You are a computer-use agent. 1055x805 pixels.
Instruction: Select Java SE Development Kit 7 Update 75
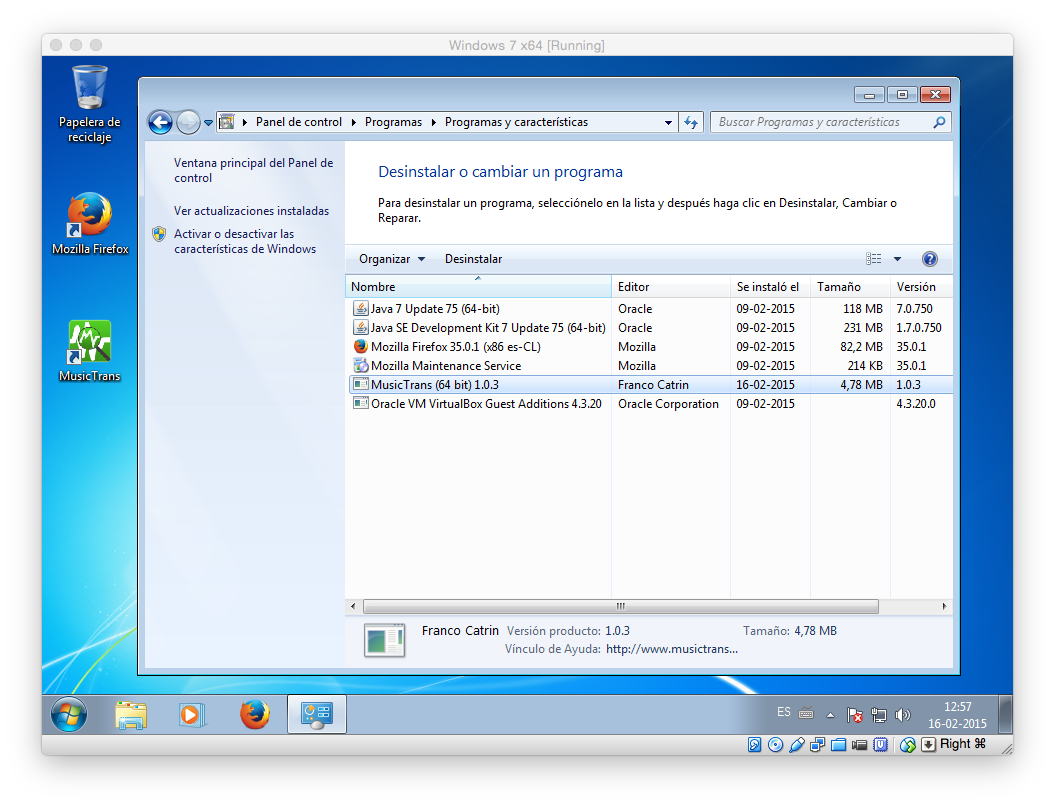[x=650, y=328]
